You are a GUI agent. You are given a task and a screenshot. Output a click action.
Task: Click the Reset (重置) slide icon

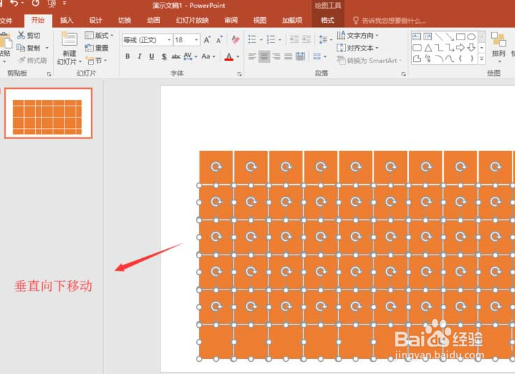tap(89, 48)
